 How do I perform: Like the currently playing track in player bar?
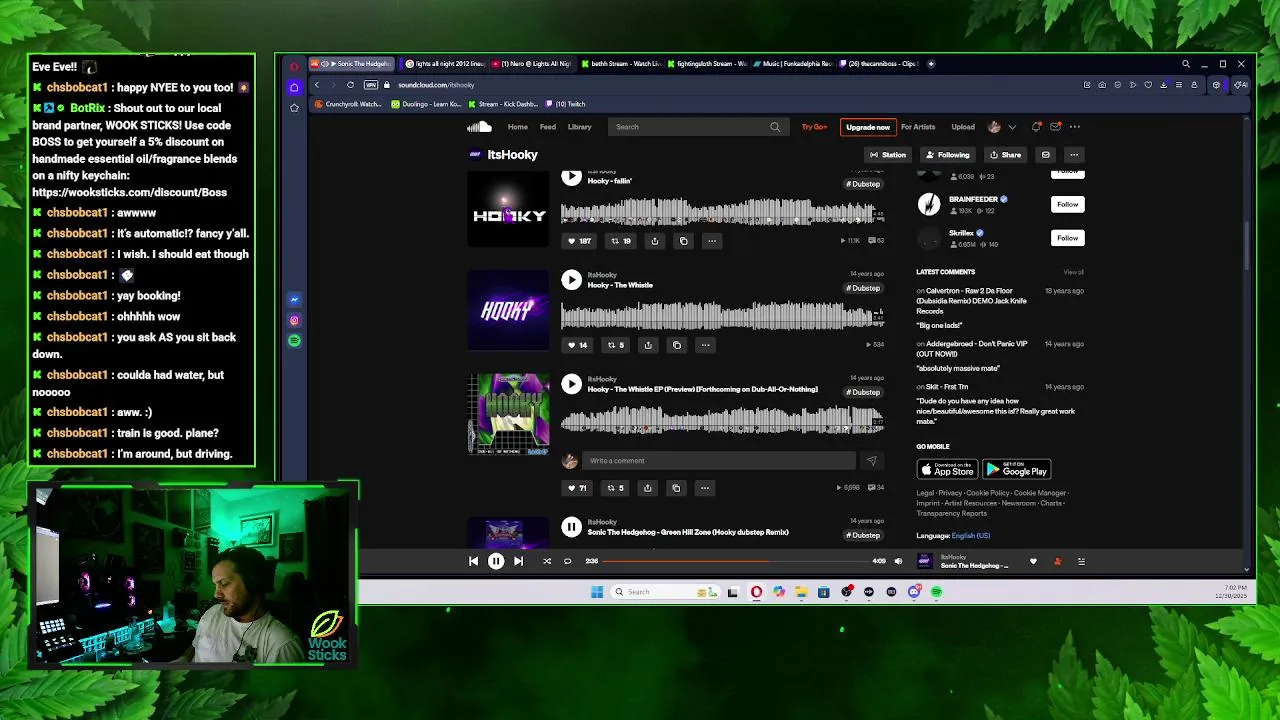click(x=1033, y=562)
